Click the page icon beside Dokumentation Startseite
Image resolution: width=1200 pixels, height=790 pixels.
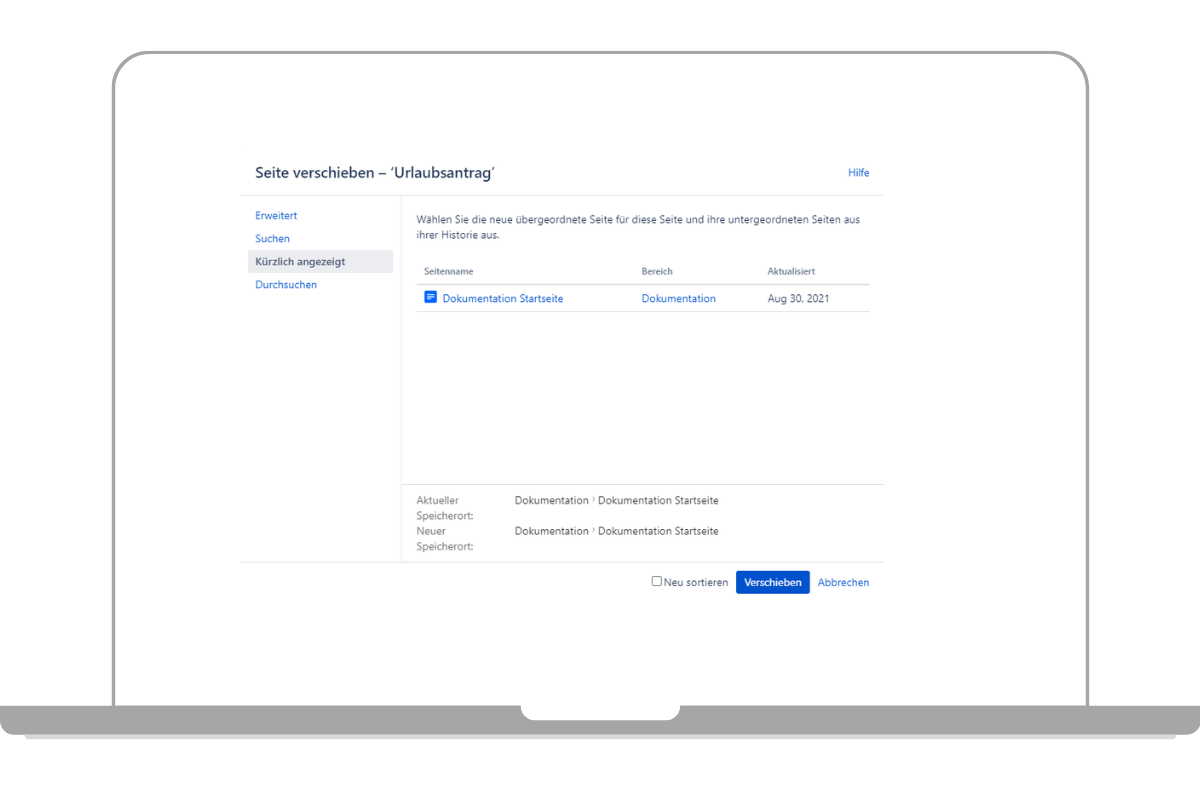click(430, 297)
